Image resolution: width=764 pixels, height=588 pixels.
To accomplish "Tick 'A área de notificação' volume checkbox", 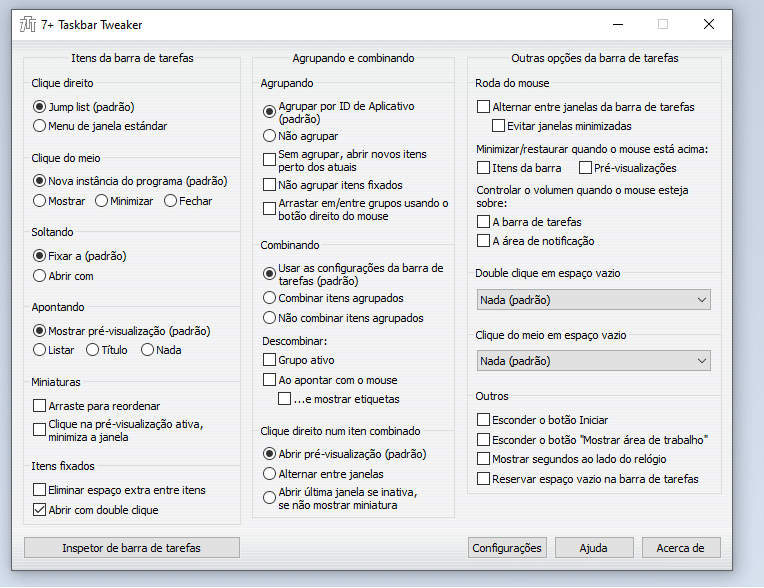I will (484, 241).
